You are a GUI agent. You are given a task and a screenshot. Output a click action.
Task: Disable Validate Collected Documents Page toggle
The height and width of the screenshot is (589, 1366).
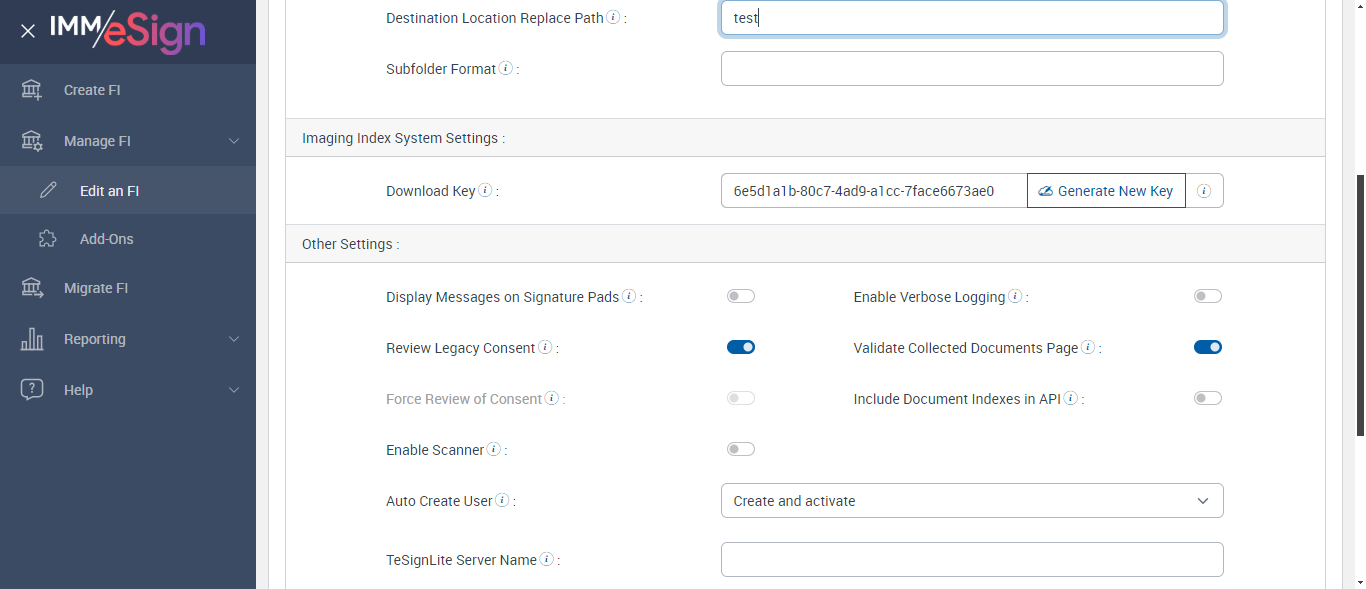pos(1207,347)
